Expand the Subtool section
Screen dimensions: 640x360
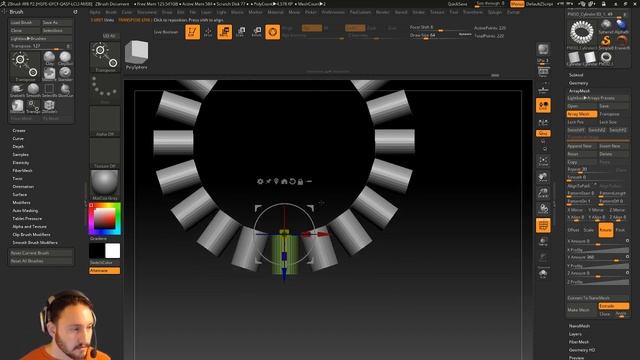(x=576, y=75)
